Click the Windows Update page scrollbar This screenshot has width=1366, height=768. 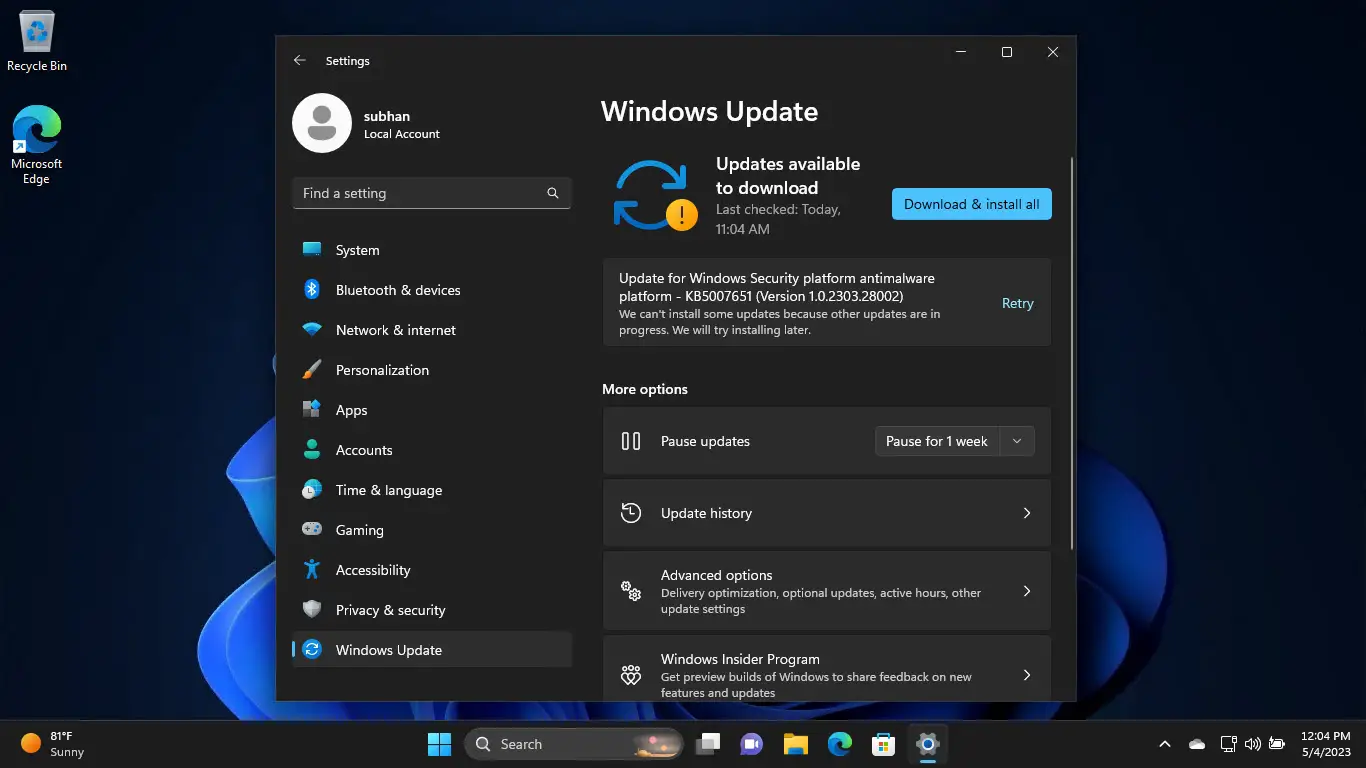tap(1072, 353)
